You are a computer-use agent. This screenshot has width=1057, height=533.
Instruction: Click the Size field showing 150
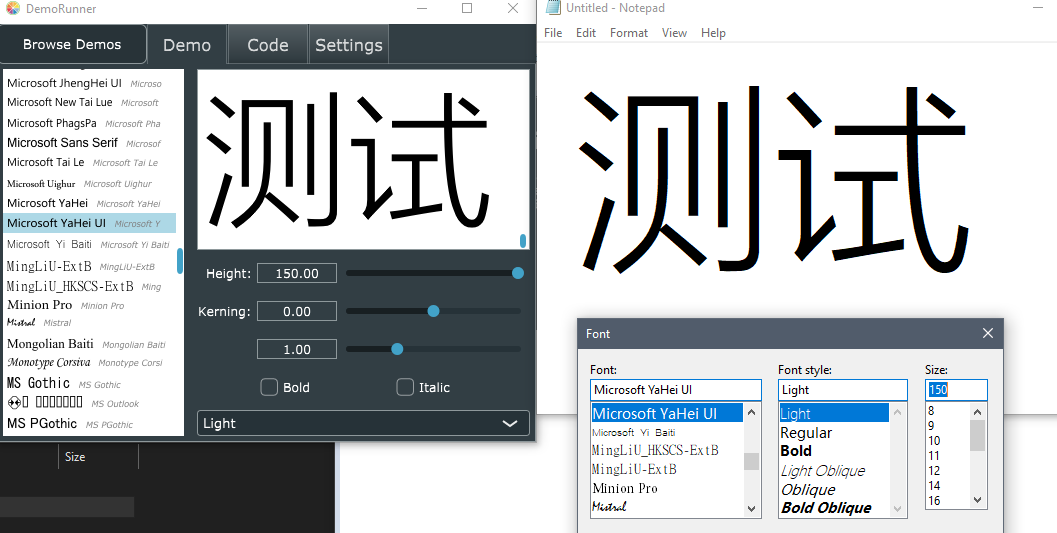pyautogui.click(x=956, y=389)
